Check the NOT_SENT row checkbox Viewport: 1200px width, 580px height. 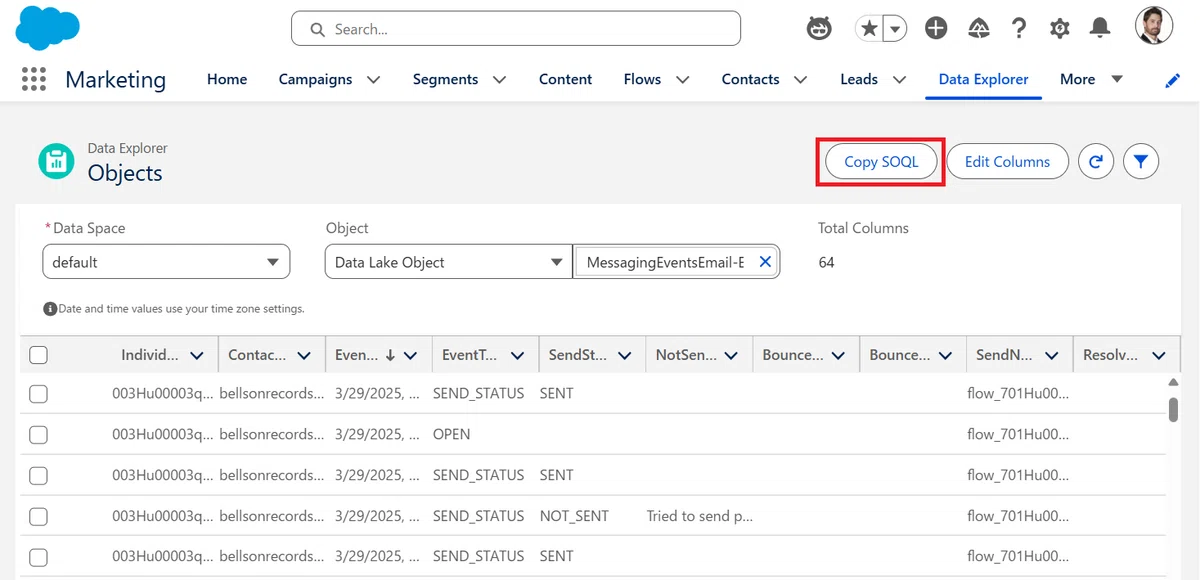pyautogui.click(x=38, y=516)
